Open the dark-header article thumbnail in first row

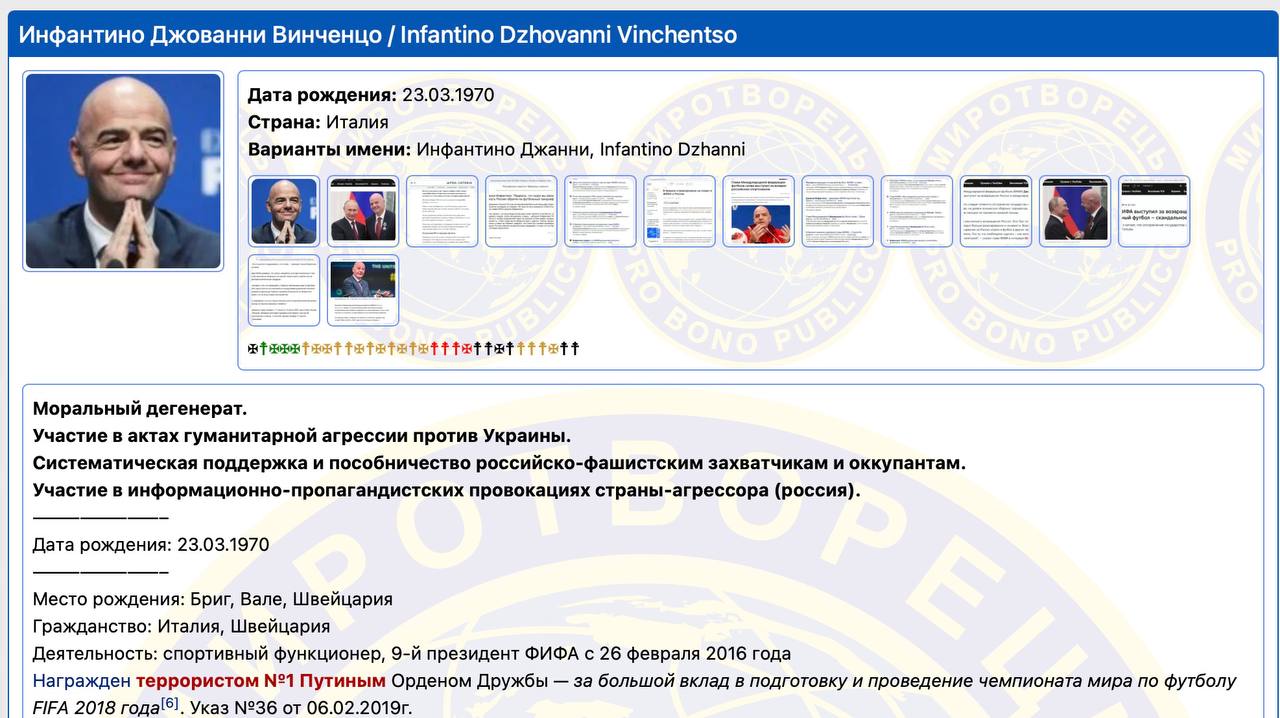coord(995,211)
